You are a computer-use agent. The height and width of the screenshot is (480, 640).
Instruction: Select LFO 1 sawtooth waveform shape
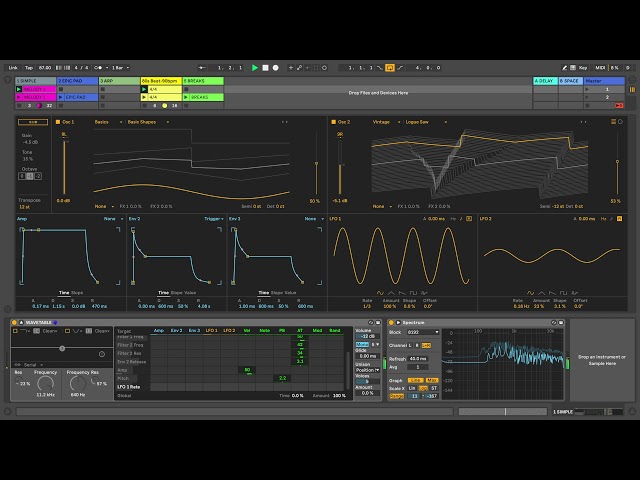point(402,293)
